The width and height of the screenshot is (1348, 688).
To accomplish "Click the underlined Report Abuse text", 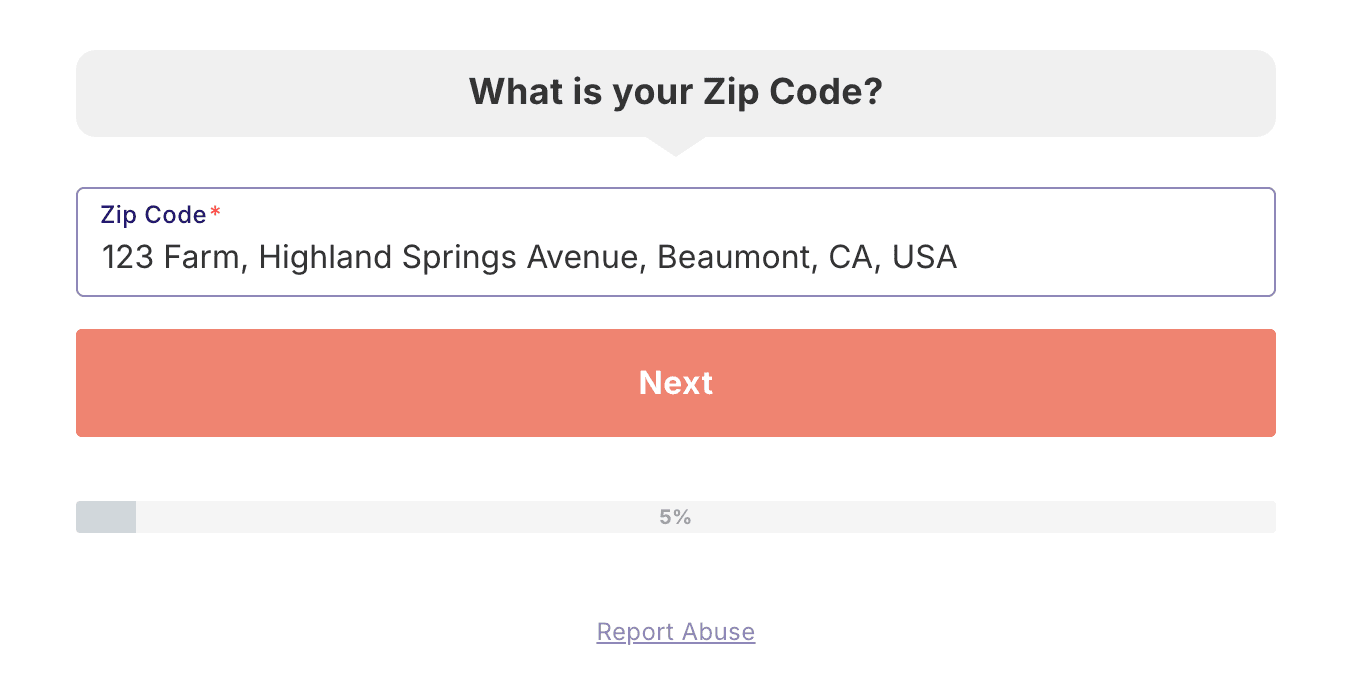I will pos(675,631).
